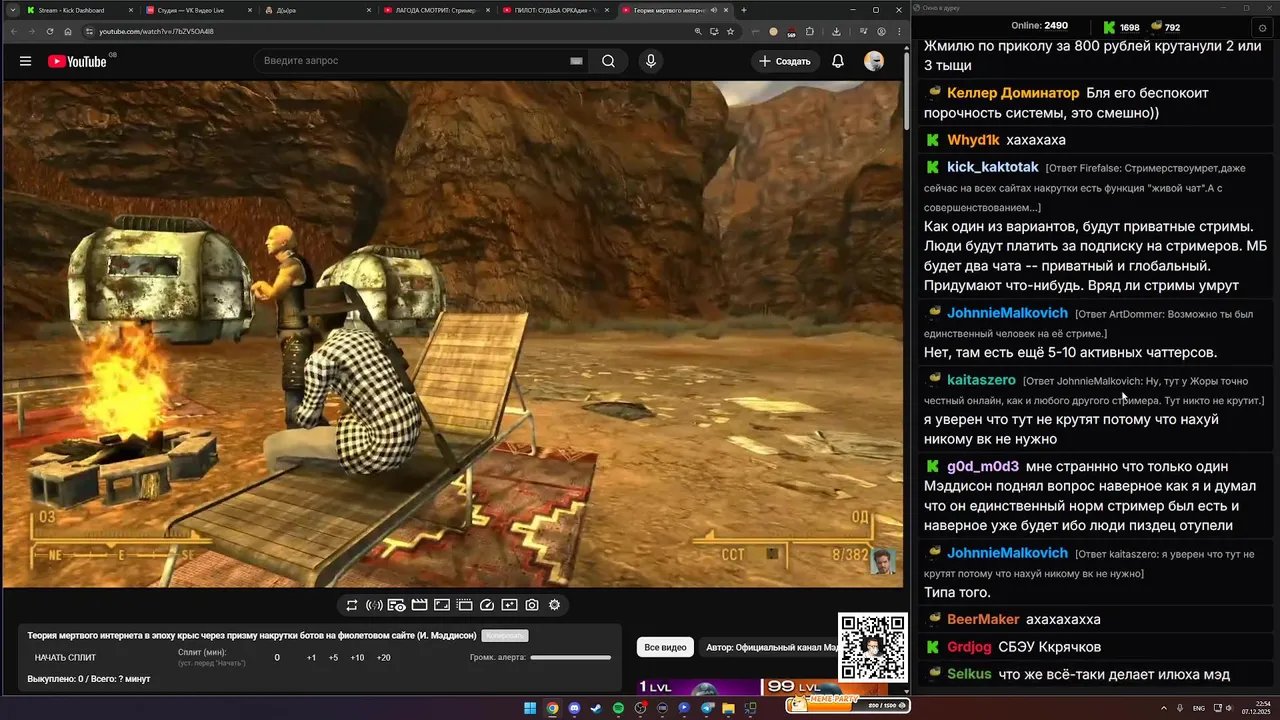Add +10 minutes to the split

click(357, 658)
